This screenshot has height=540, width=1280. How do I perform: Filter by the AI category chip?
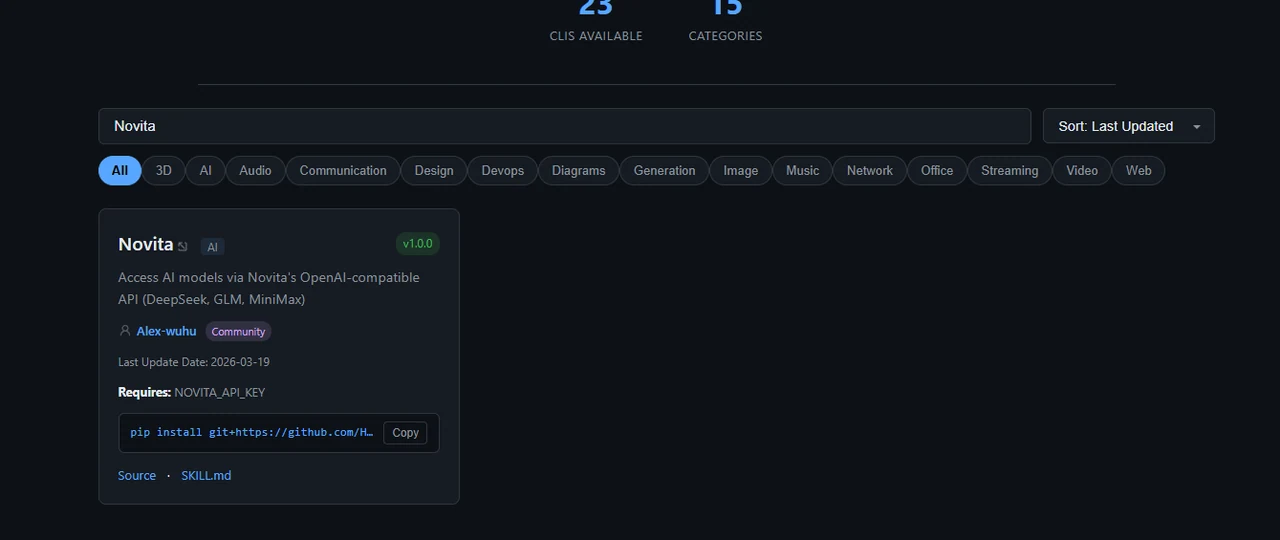point(206,171)
